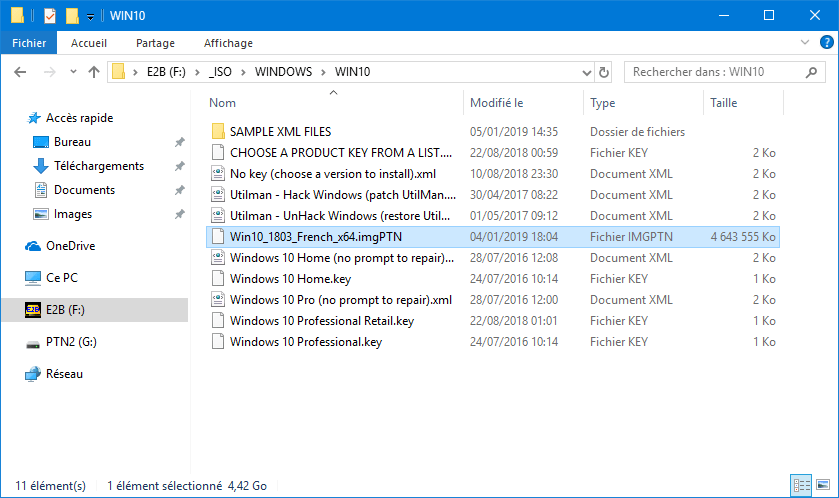This screenshot has height=498, width=839.
Task: Switch to the Affichage ribbon tab
Action: coord(228,43)
